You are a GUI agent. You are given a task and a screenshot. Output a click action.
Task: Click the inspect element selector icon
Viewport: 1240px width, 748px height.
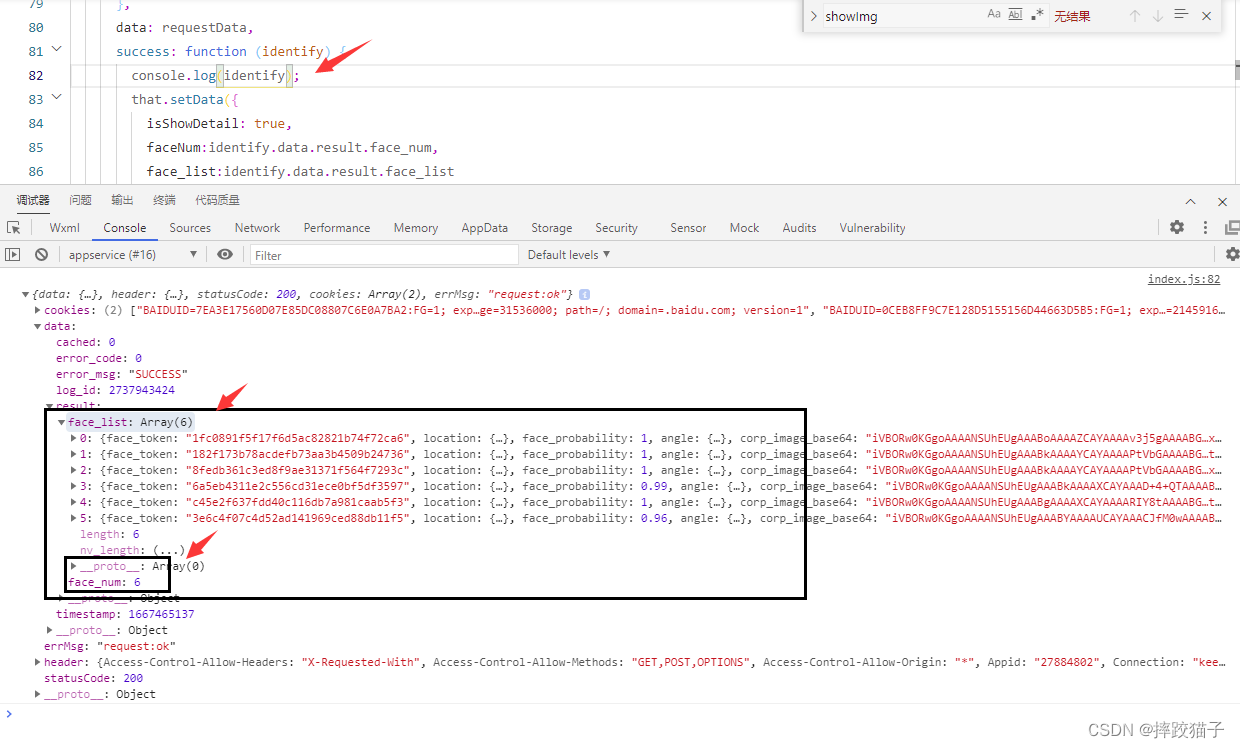[14, 228]
